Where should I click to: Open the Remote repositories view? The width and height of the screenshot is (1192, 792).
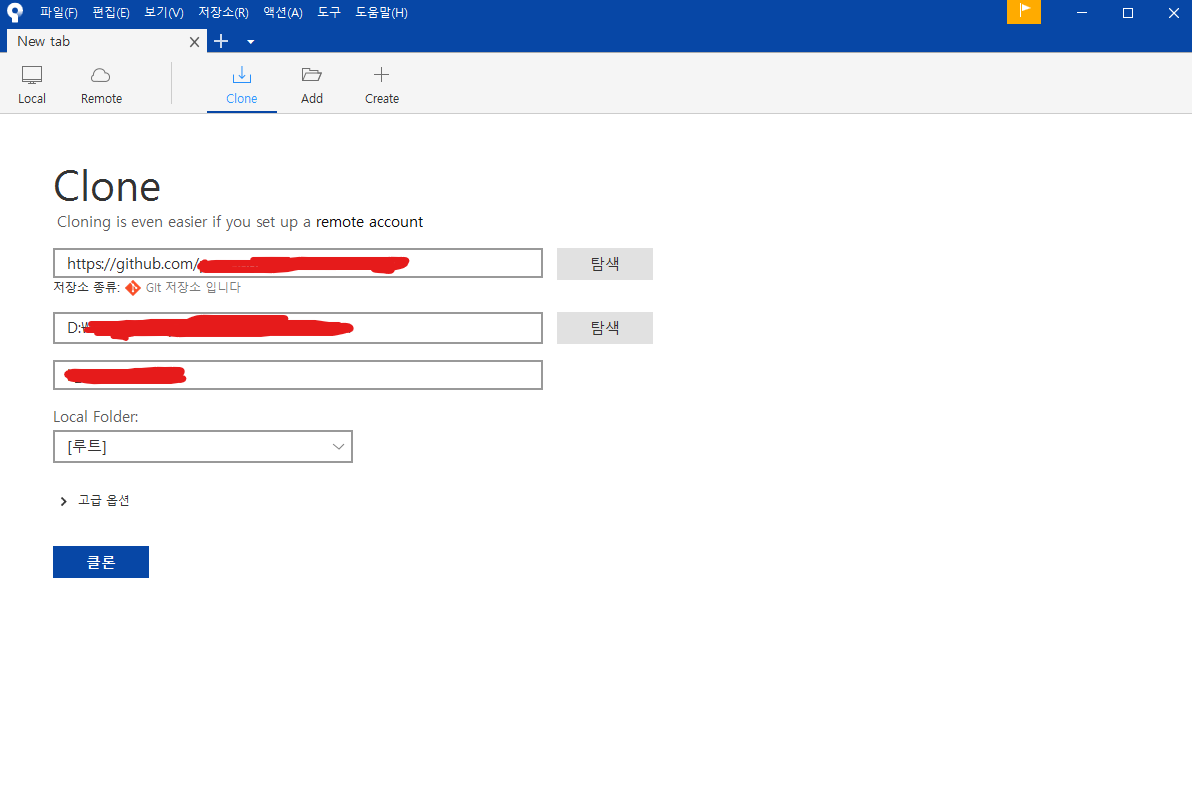click(x=101, y=84)
